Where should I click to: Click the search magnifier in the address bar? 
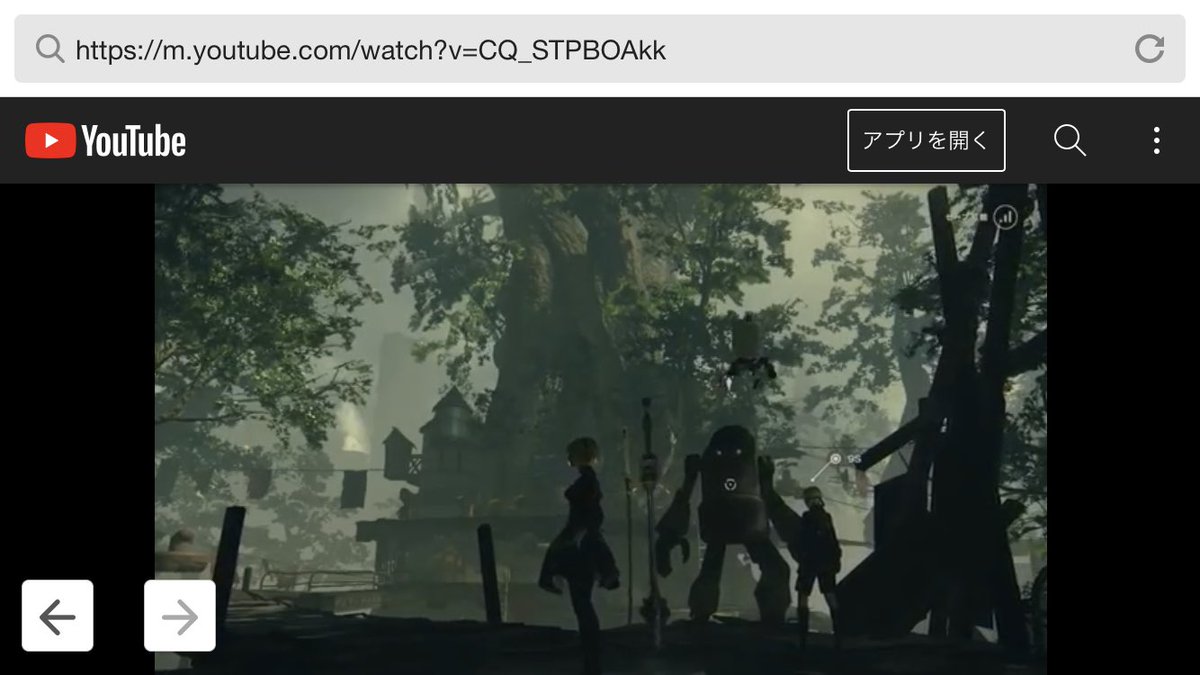[50, 49]
